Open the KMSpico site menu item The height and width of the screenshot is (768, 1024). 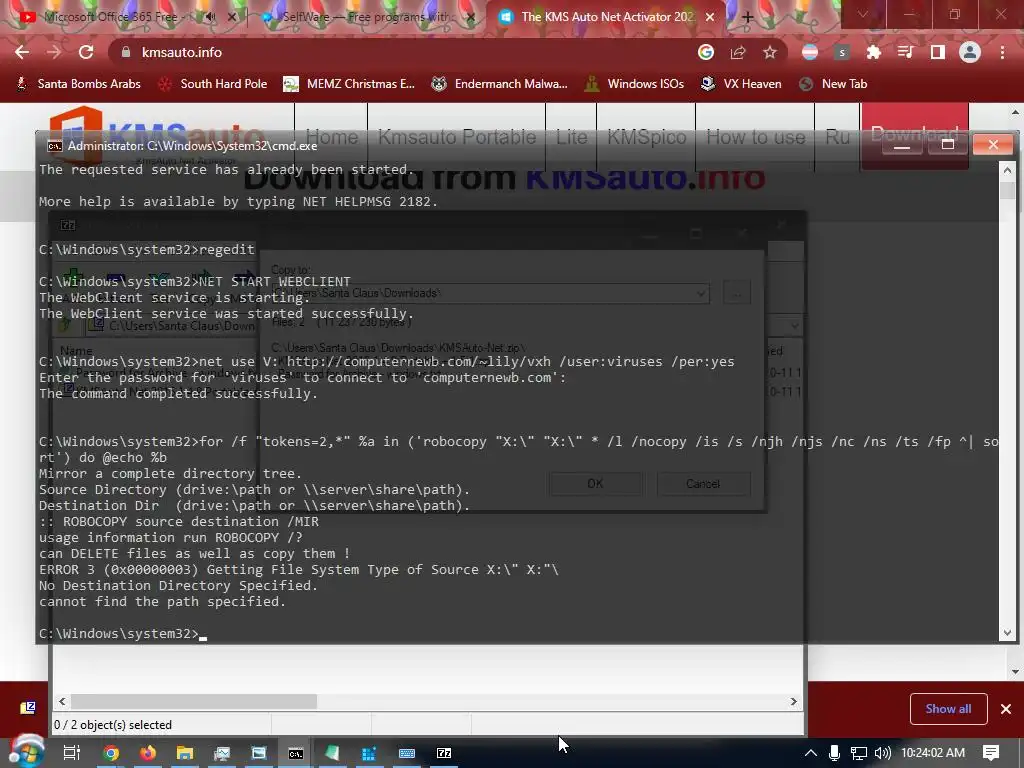(647, 136)
